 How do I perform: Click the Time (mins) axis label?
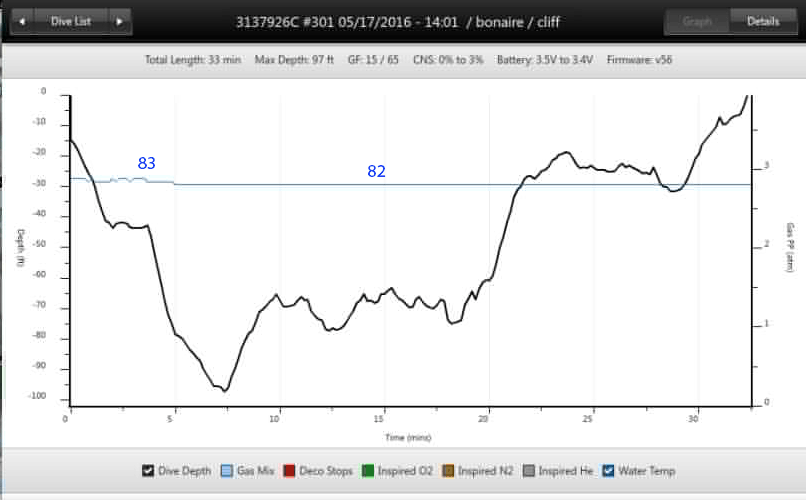pos(406,437)
